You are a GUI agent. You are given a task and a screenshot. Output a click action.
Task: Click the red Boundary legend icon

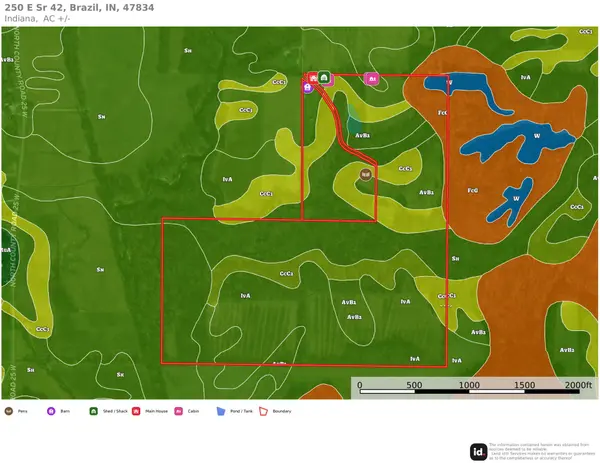click(x=264, y=411)
